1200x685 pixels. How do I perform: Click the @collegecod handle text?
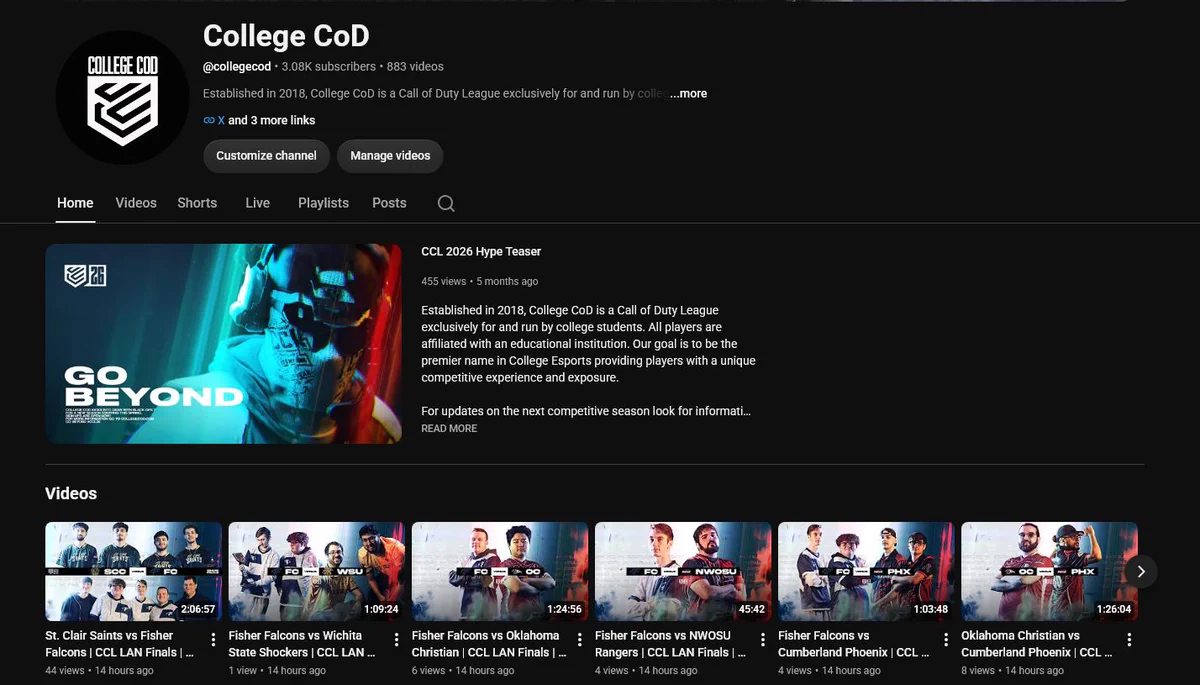[237, 66]
